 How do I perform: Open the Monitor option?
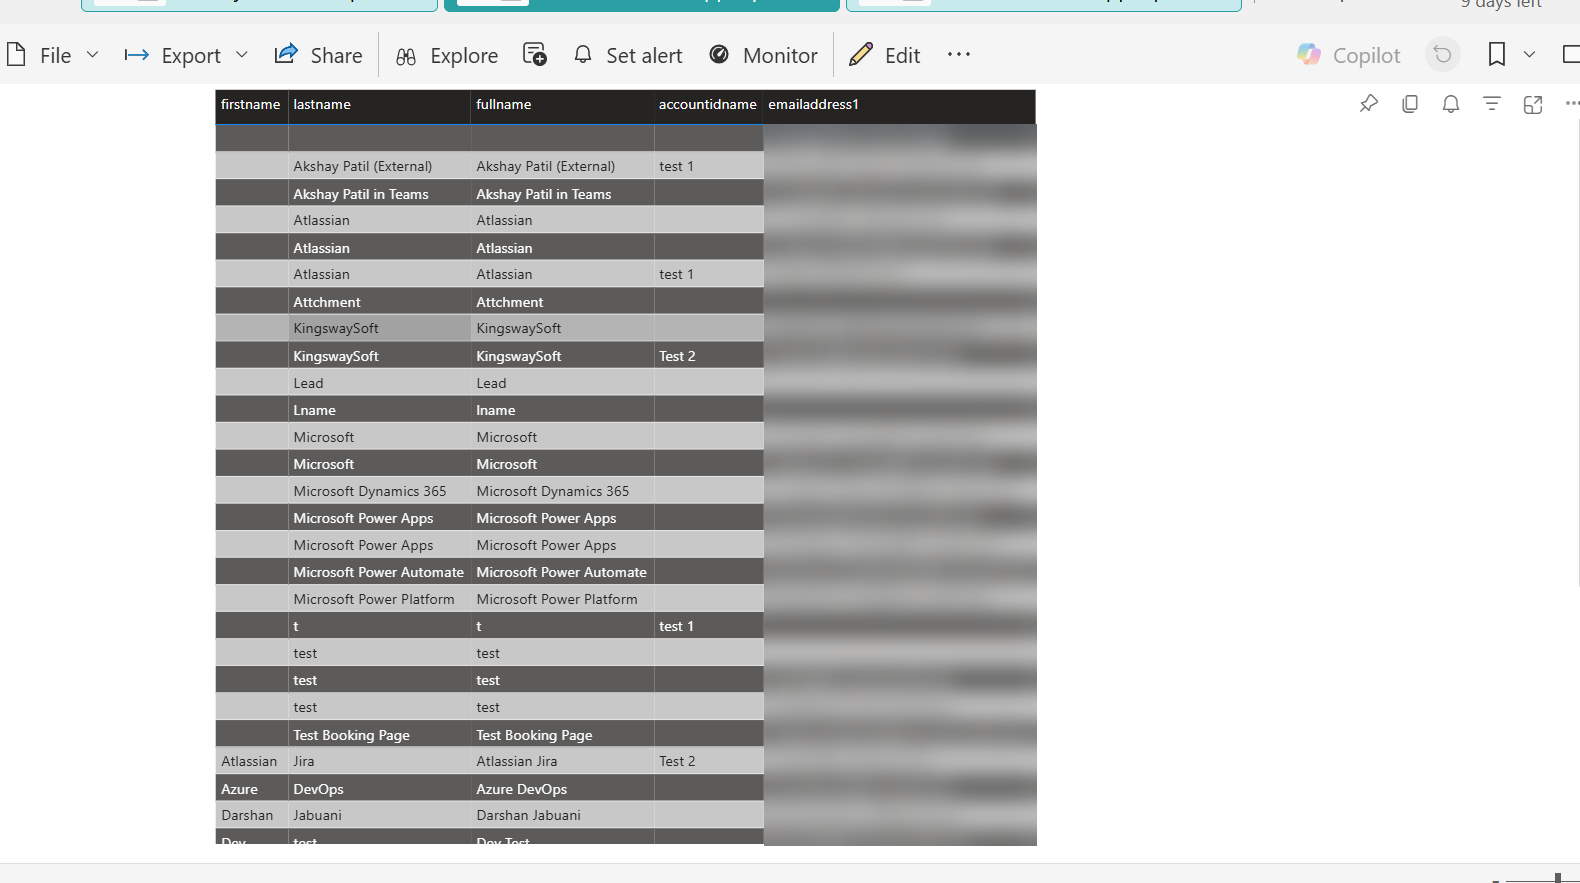click(764, 55)
